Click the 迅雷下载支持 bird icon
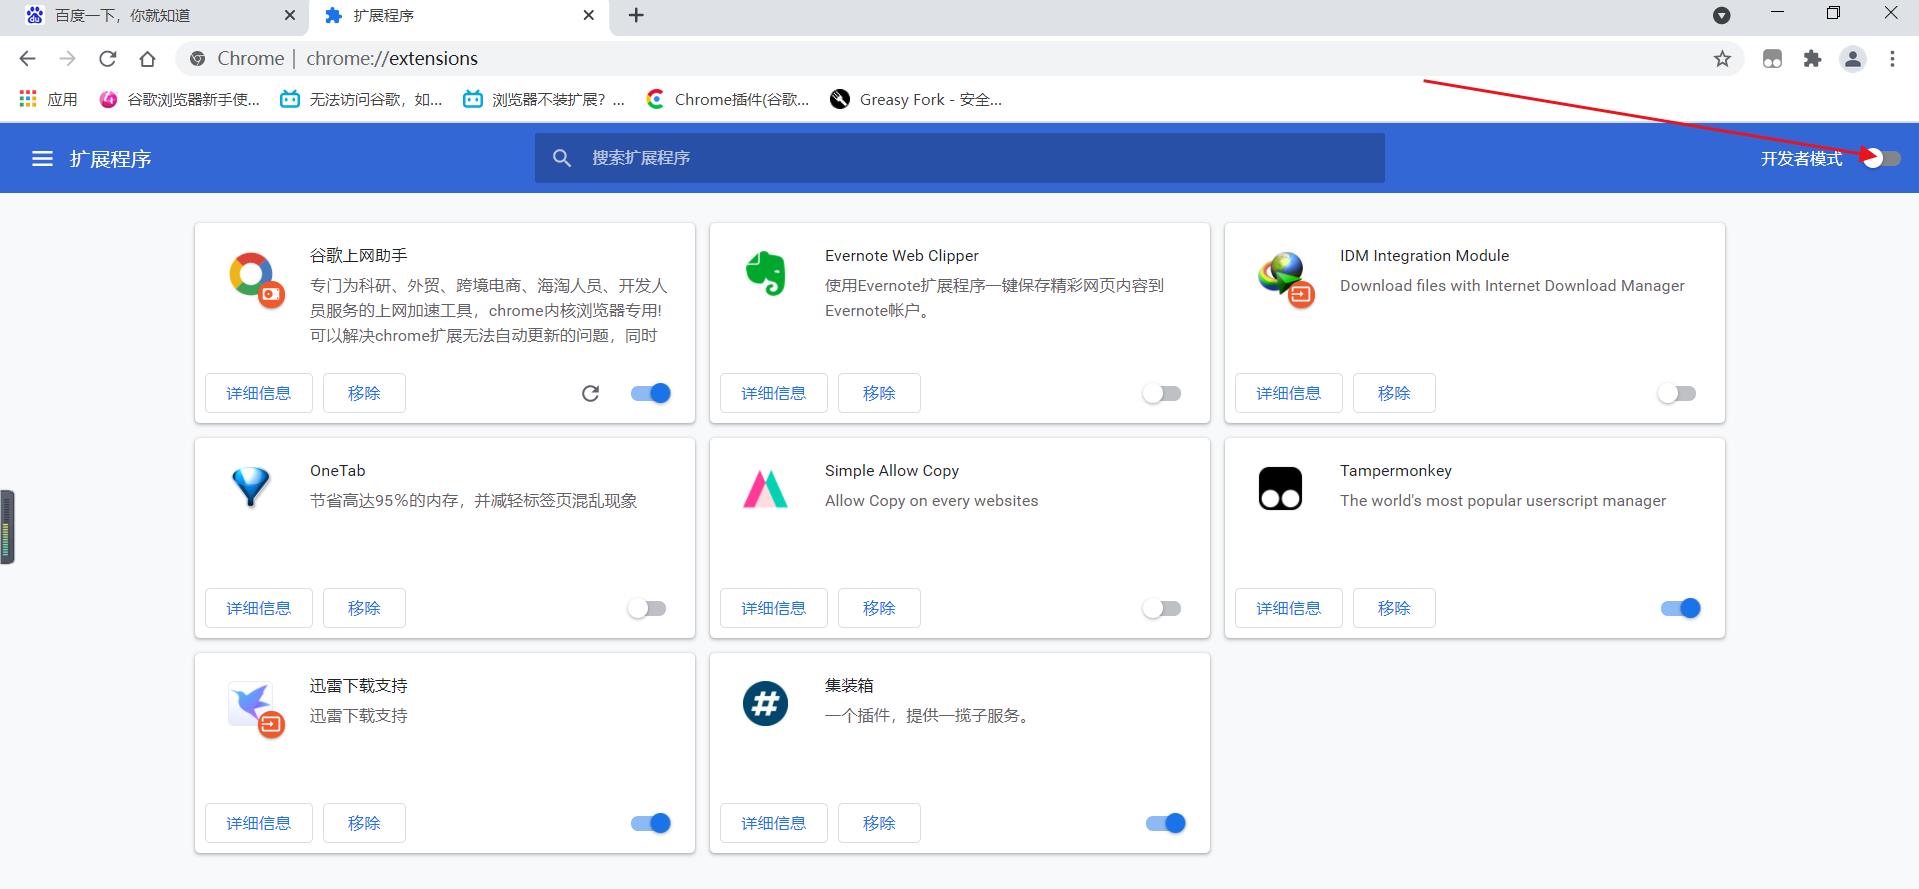The image size is (1919, 889). 256,709
